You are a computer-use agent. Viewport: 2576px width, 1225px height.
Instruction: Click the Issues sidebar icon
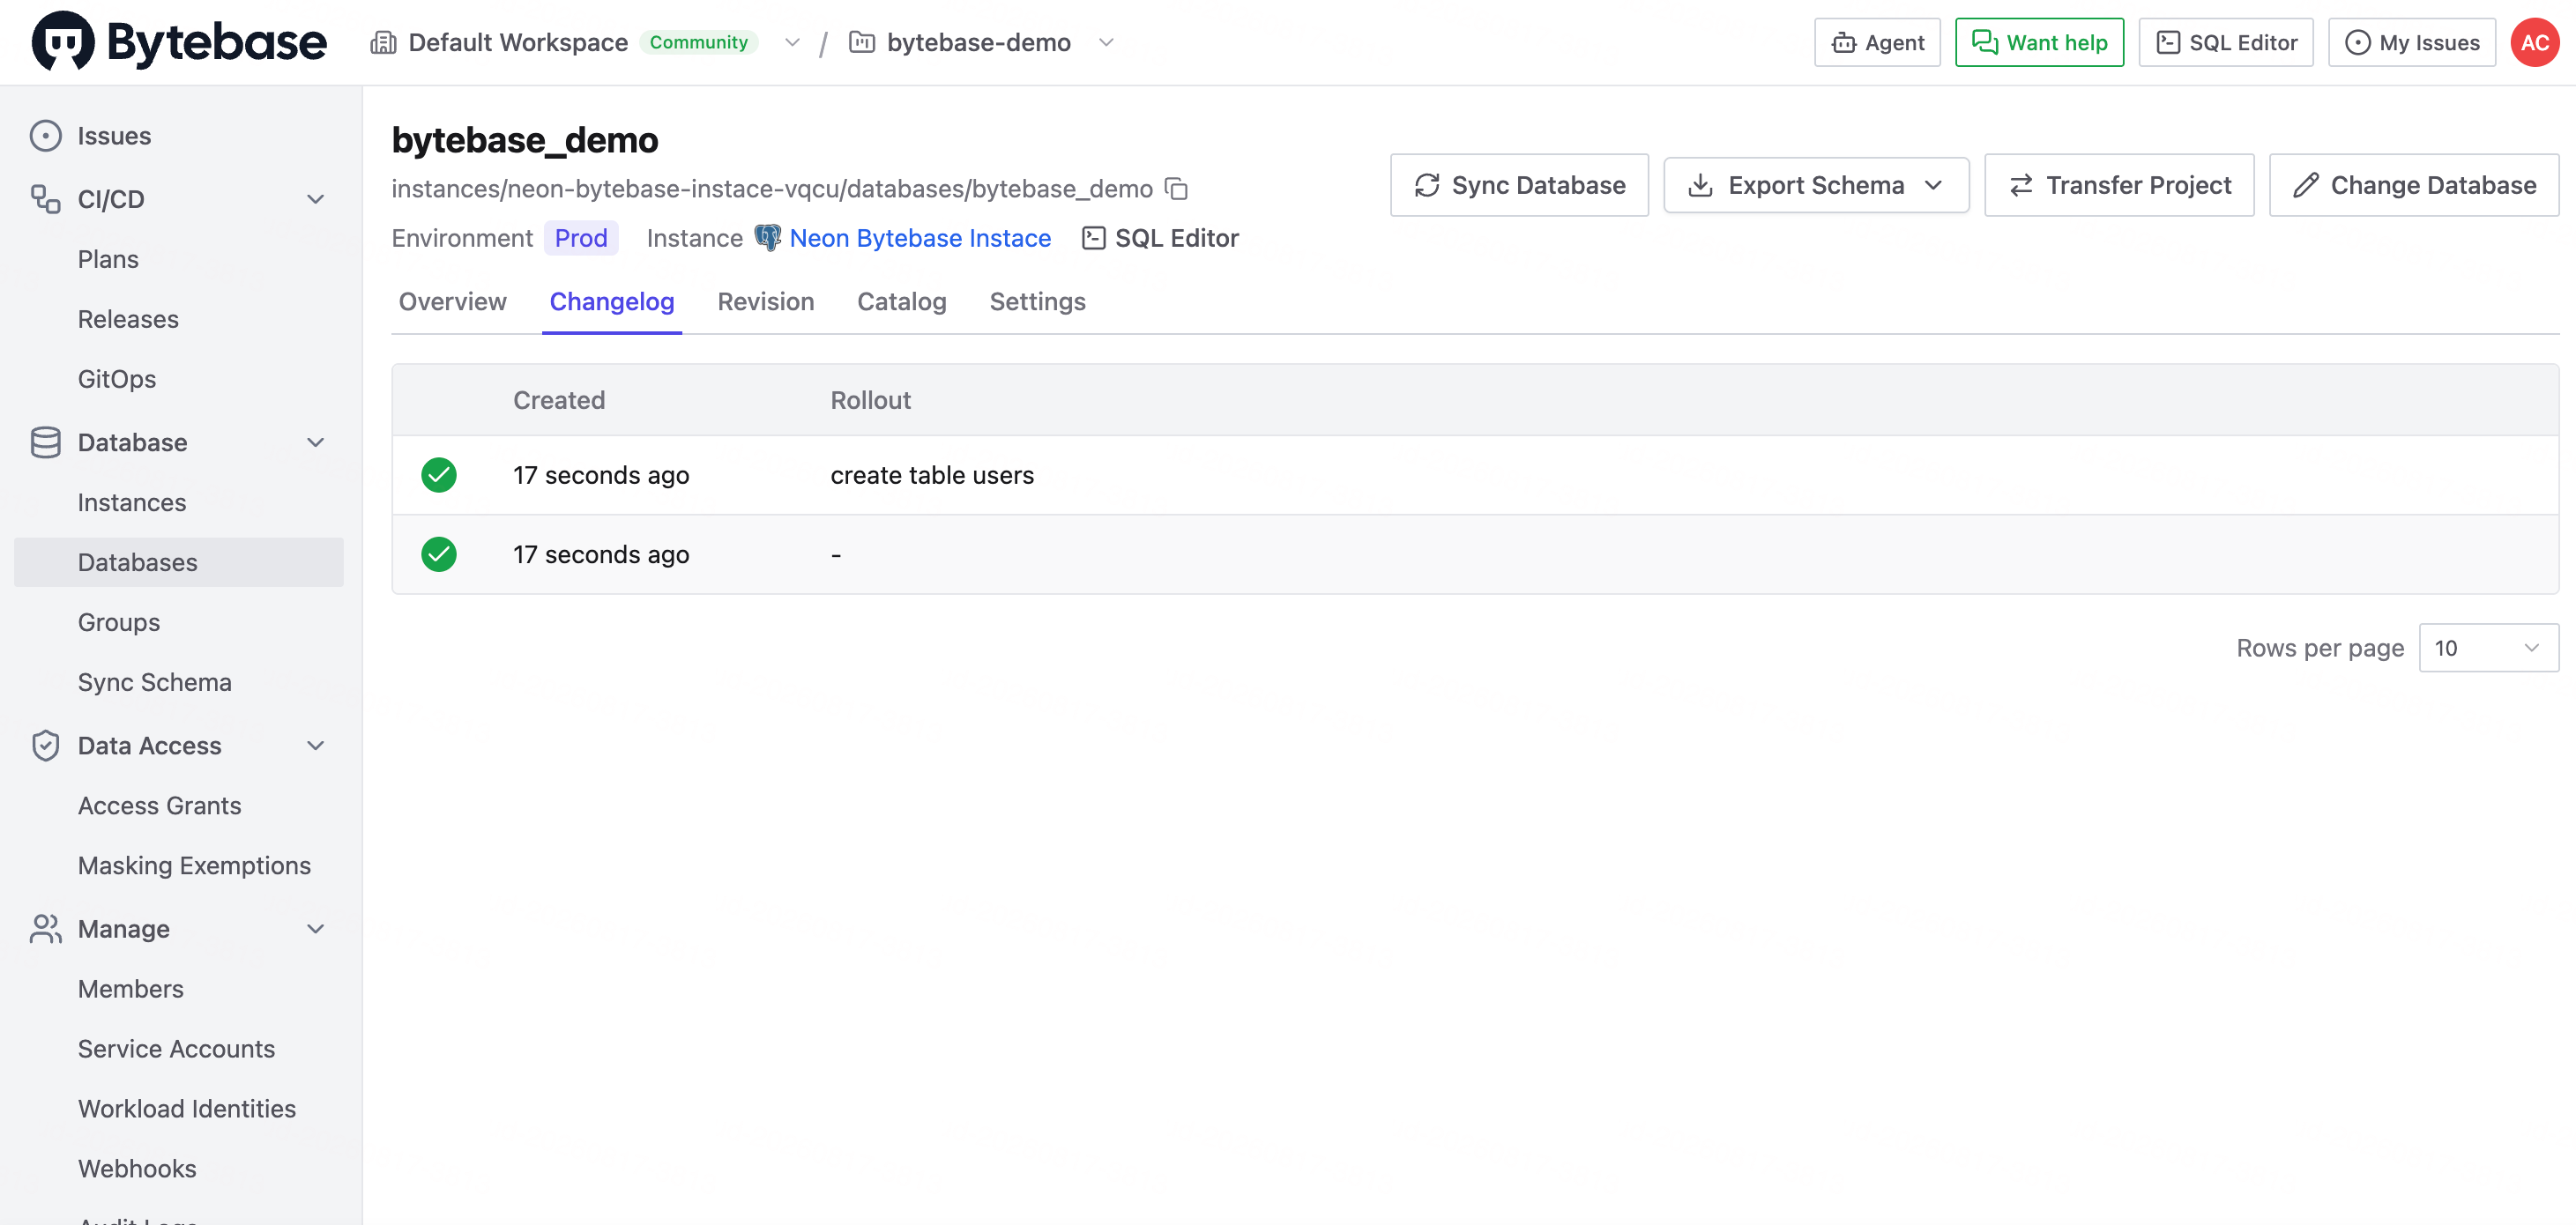pos(45,136)
